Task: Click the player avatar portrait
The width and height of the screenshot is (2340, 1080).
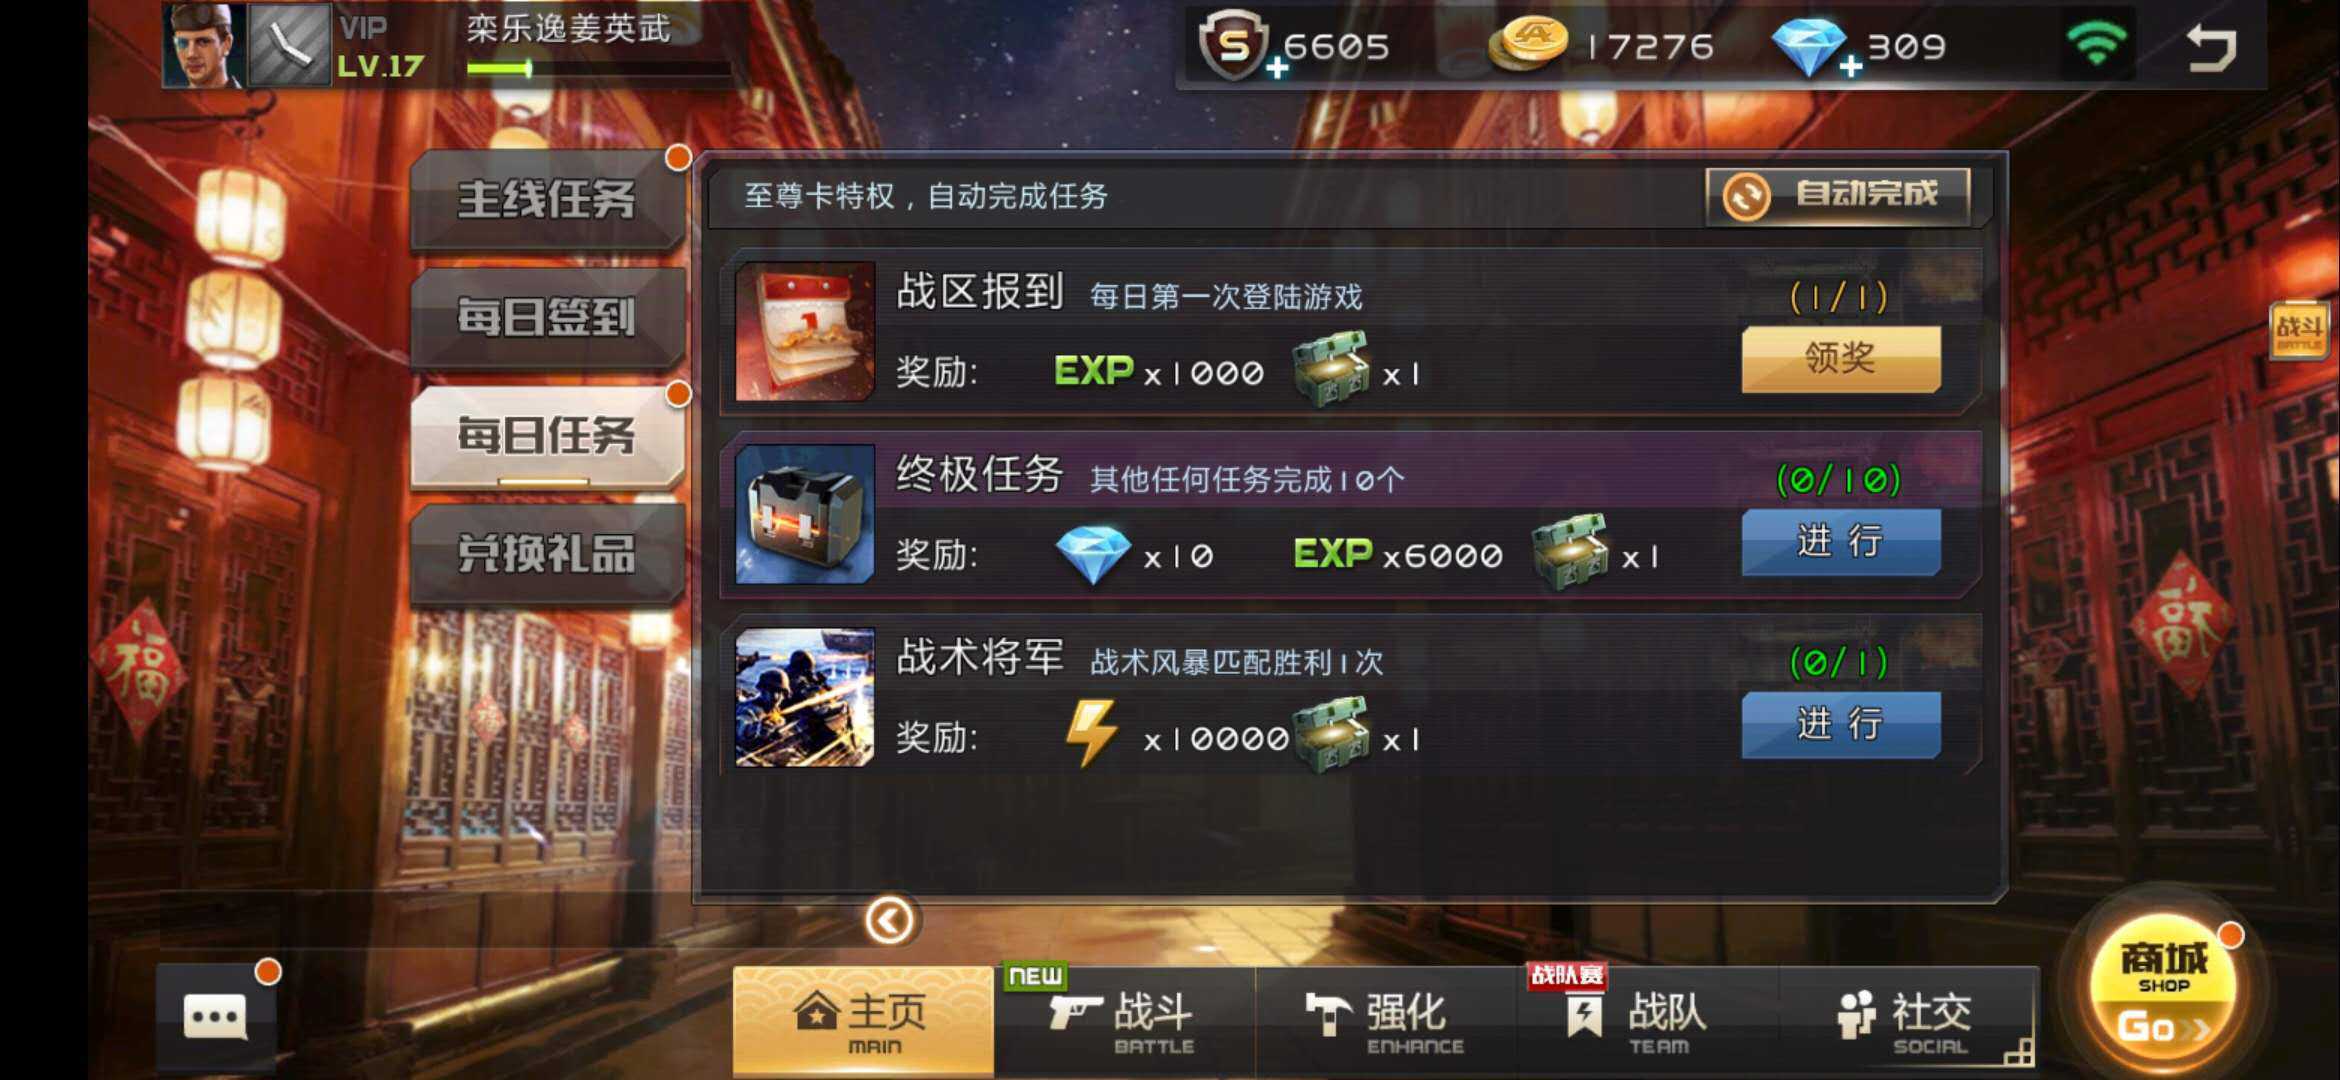Action: tap(204, 45)
